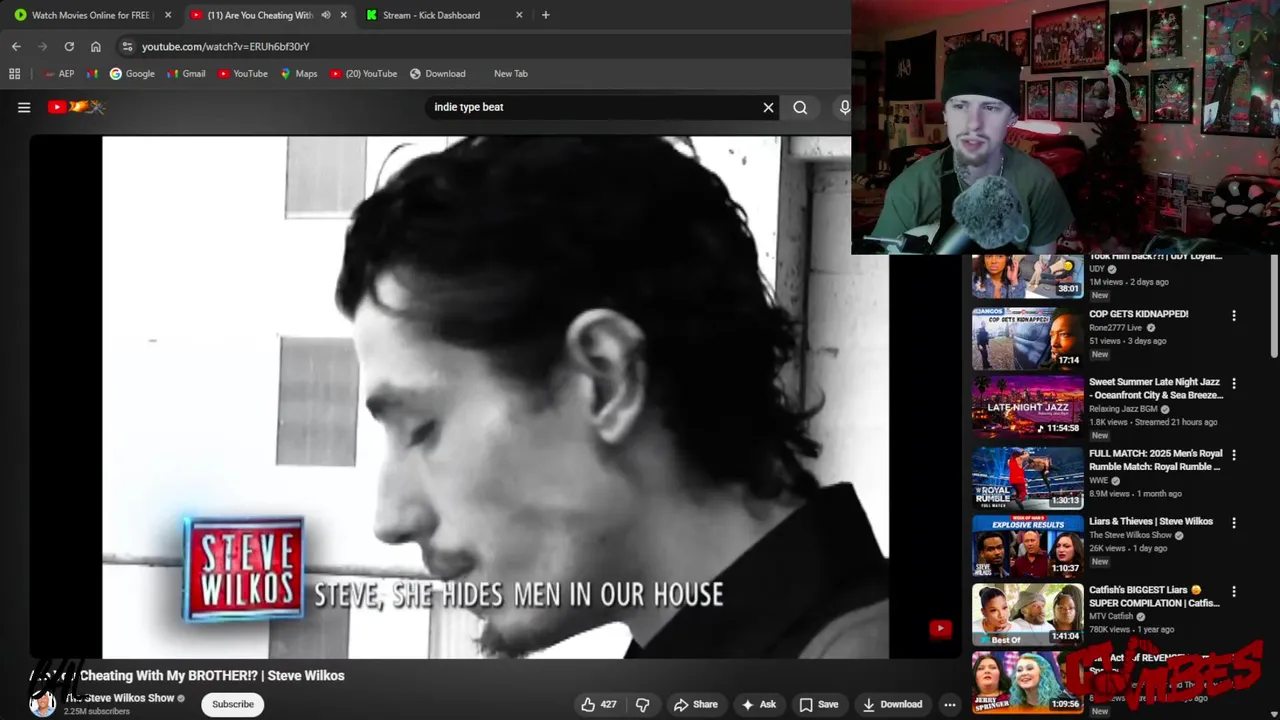1280x720 pixels.
Task: Open the Jerry Springer thumbnail
Action: point(1028,682)
